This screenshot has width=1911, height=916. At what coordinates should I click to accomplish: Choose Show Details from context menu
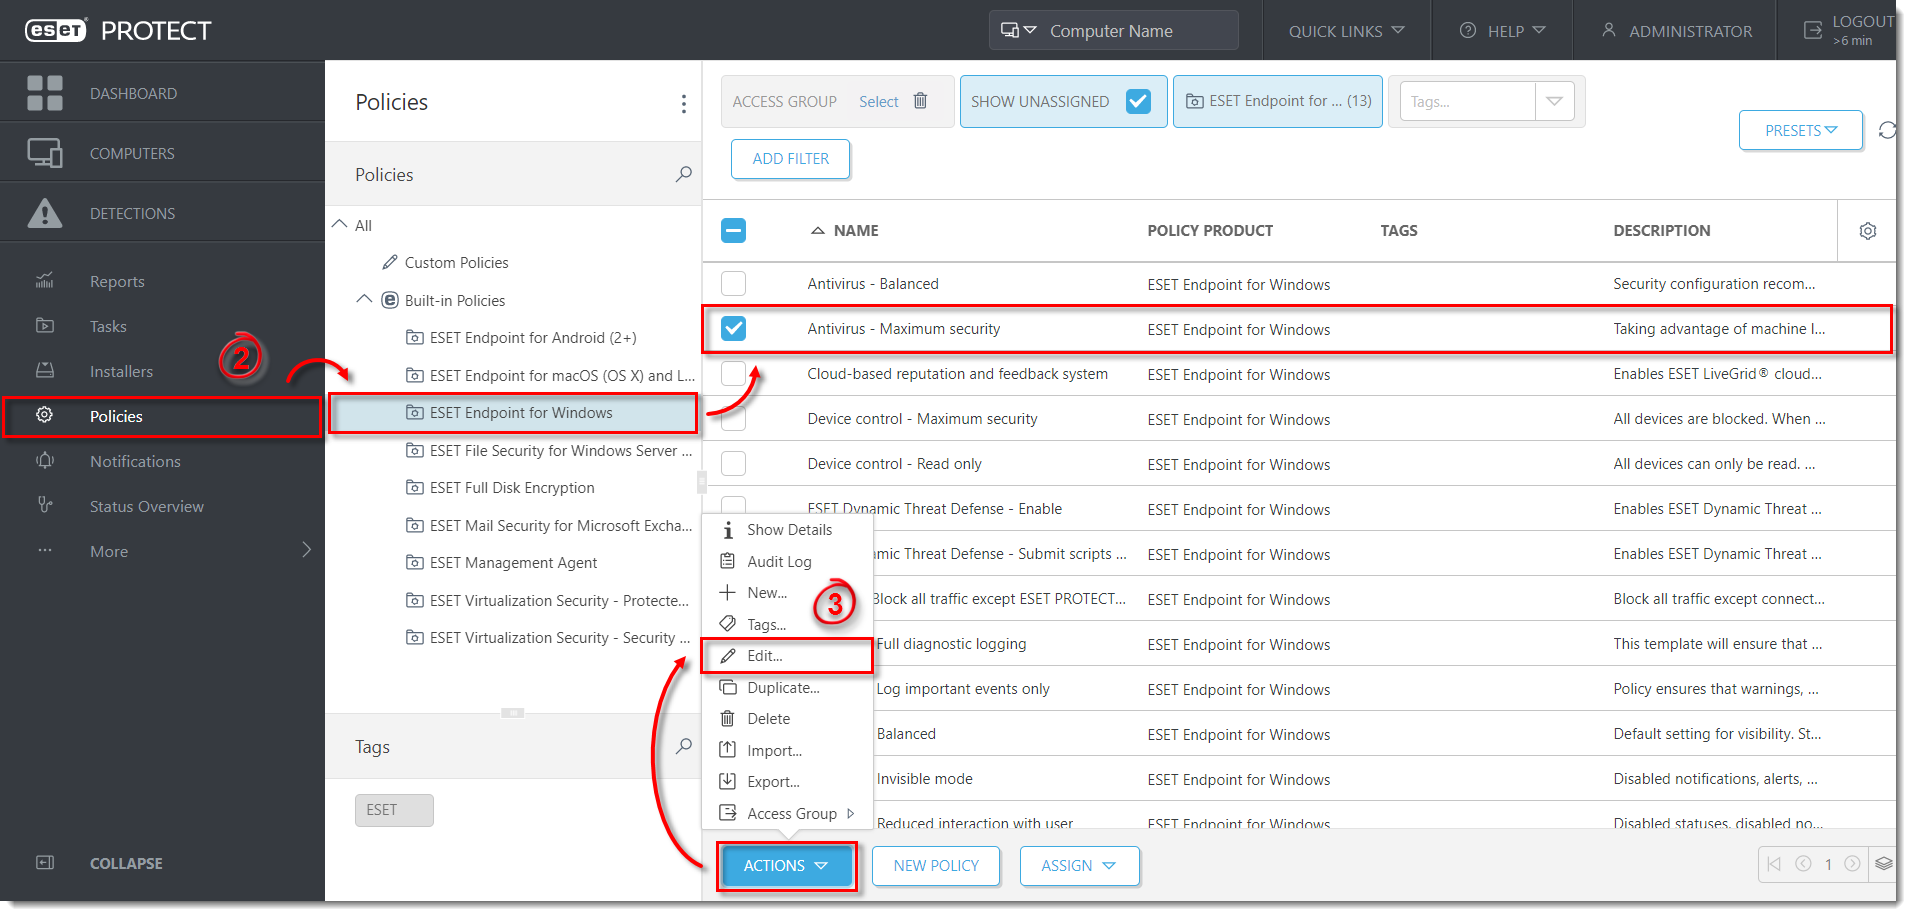click(x=788, y=530)
